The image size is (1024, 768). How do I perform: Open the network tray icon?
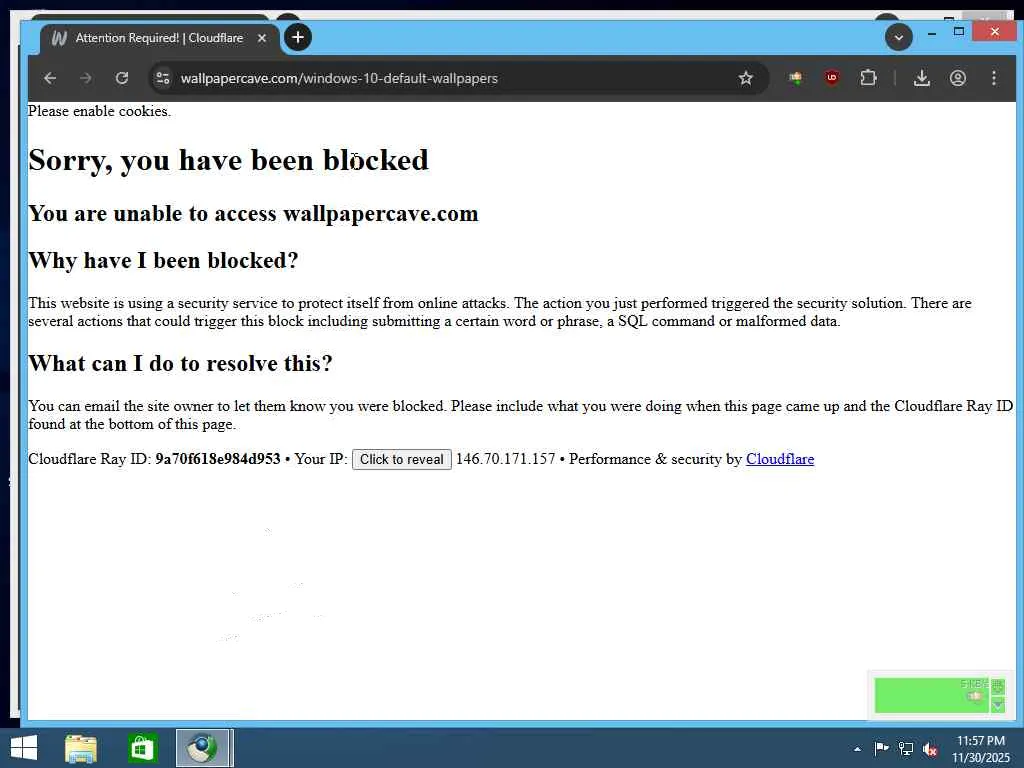coord(906,749)
